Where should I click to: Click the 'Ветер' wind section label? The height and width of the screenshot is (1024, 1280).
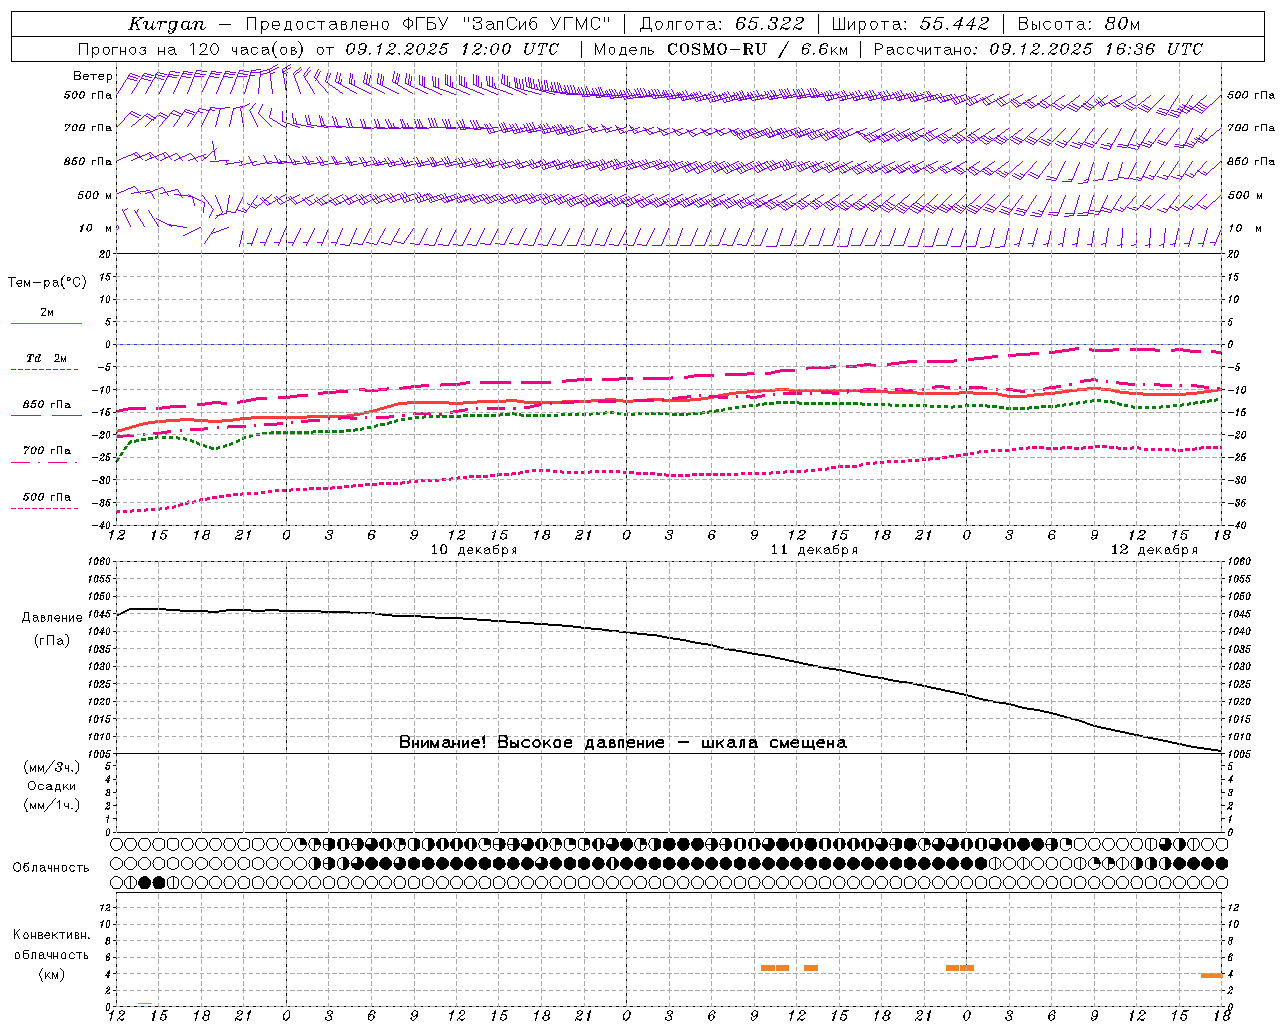93,76
